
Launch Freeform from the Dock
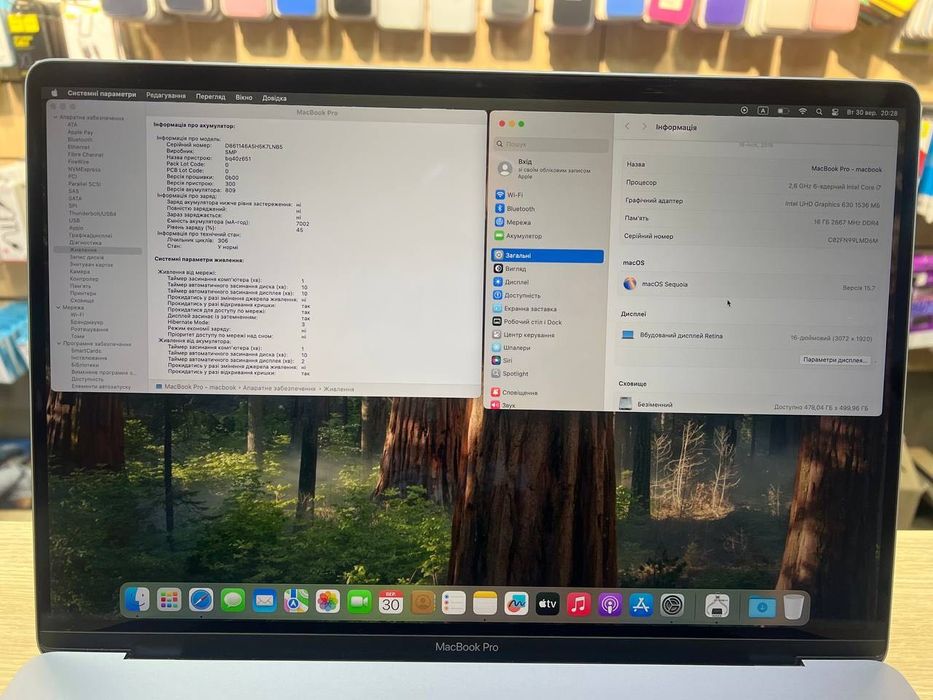(516, 604)
